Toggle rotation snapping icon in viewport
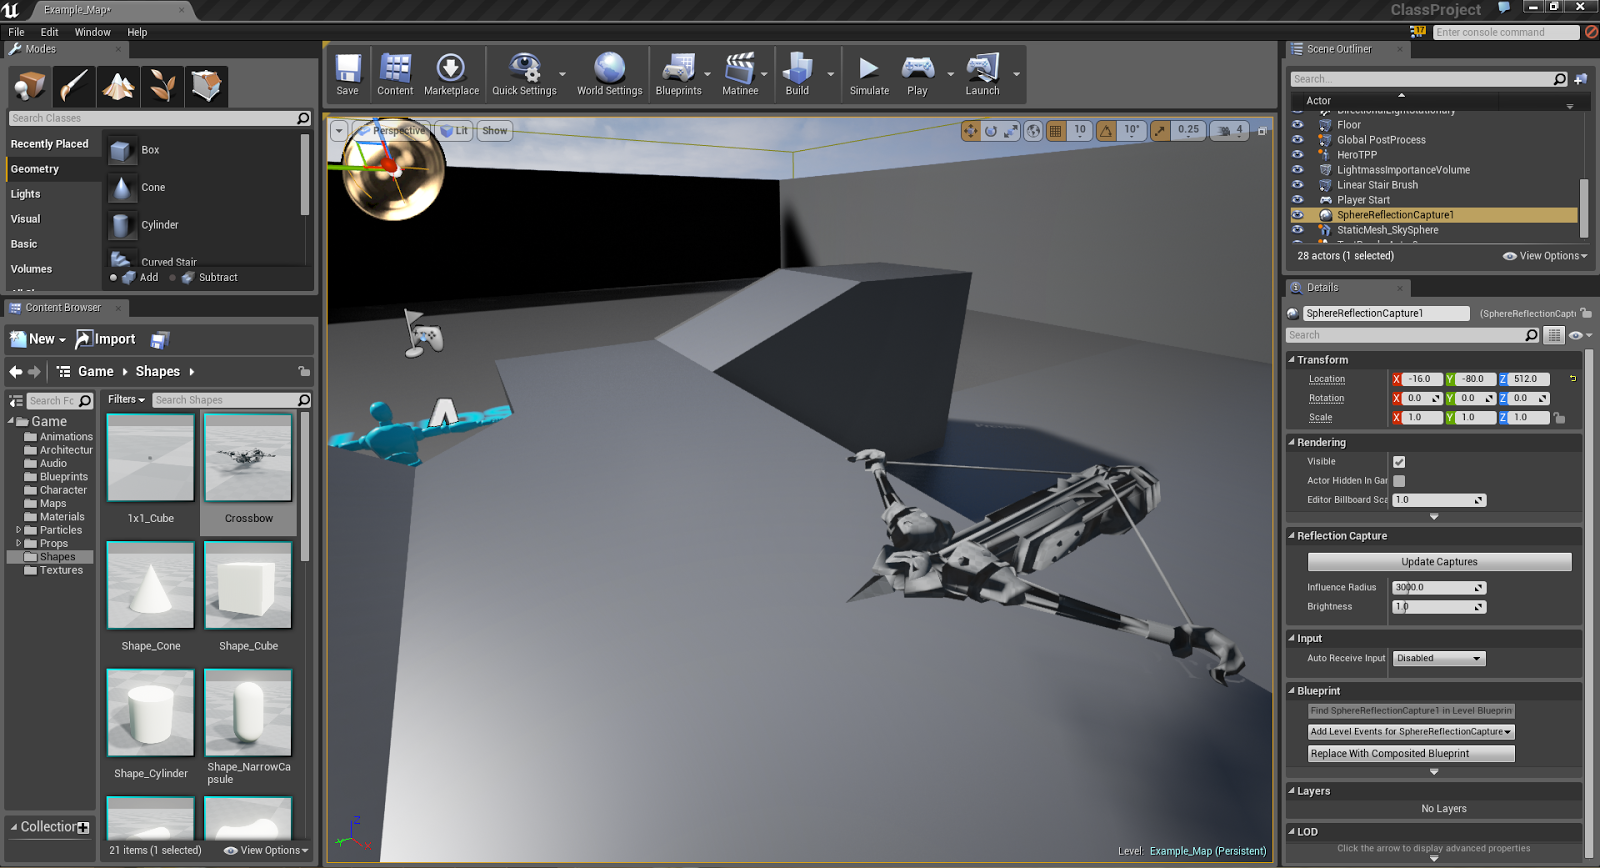The height and width of the screenshot is (868, 1600). tap(1106, 131)
